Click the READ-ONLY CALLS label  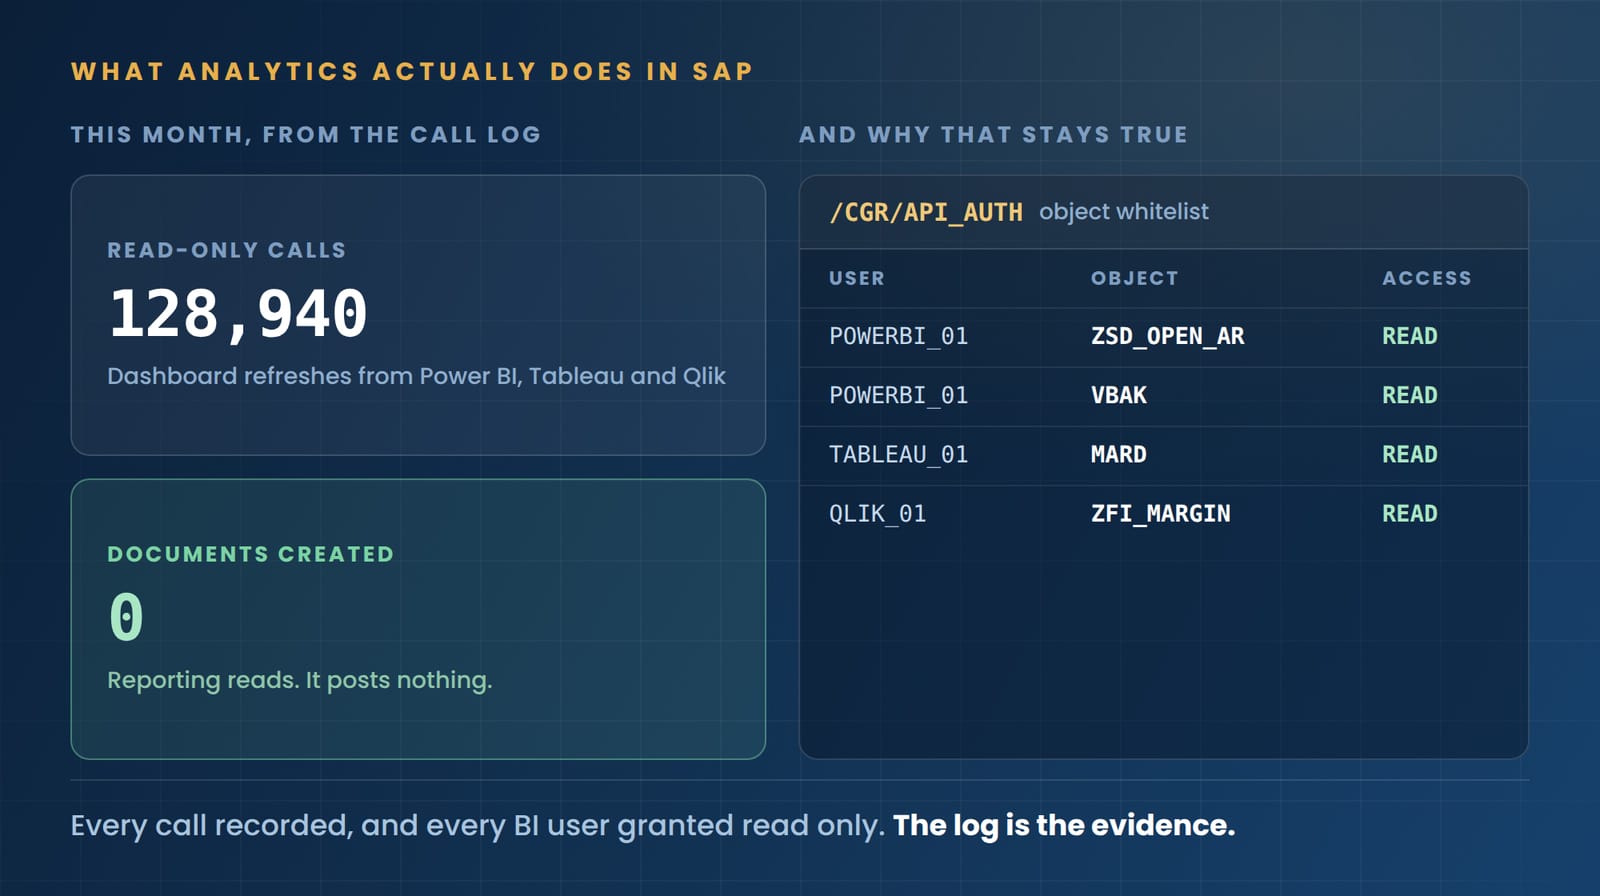[227, 250]
